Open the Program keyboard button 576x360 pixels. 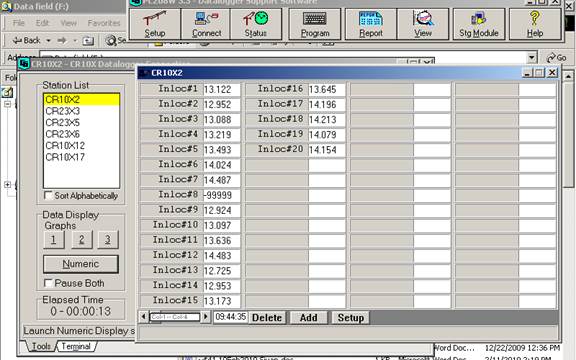[315, 24]
